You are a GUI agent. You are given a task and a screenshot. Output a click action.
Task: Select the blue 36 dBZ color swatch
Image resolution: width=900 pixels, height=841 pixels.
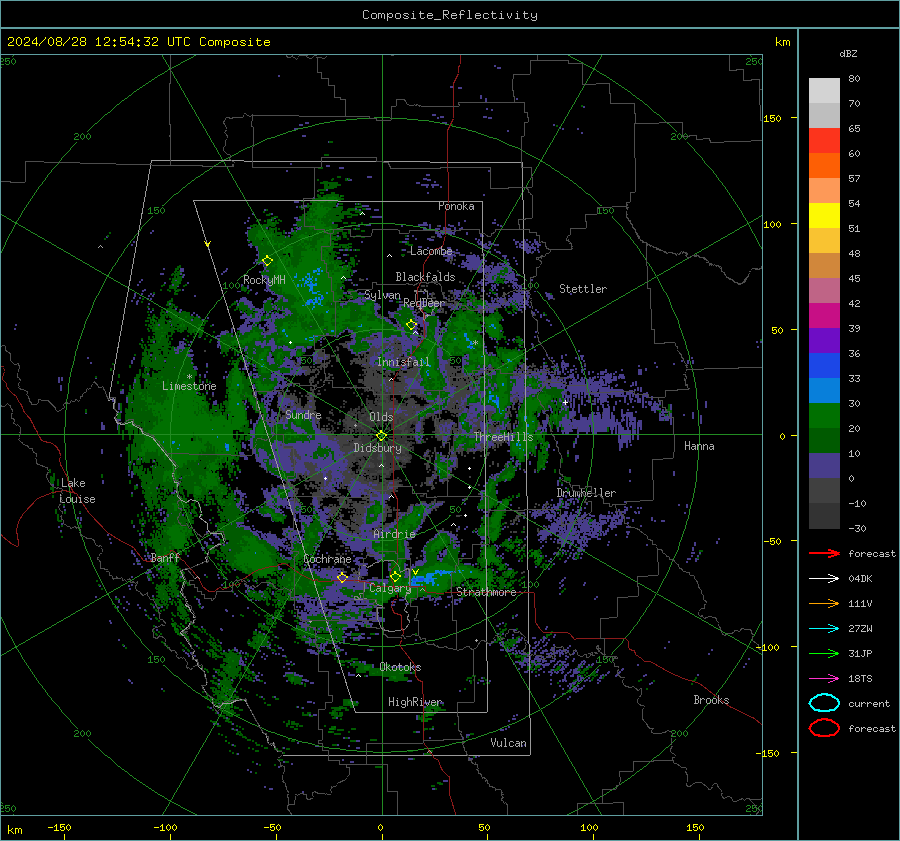(x=824, y=365)
